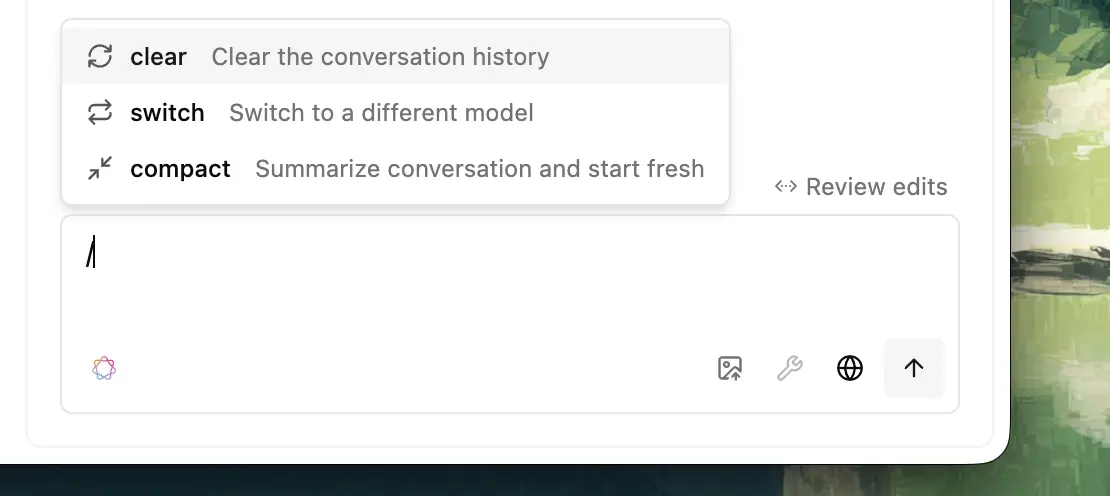This screenshot has height=496, width=1110.
Task: Open the tools wrench icon
Action: tap(789, 369)
